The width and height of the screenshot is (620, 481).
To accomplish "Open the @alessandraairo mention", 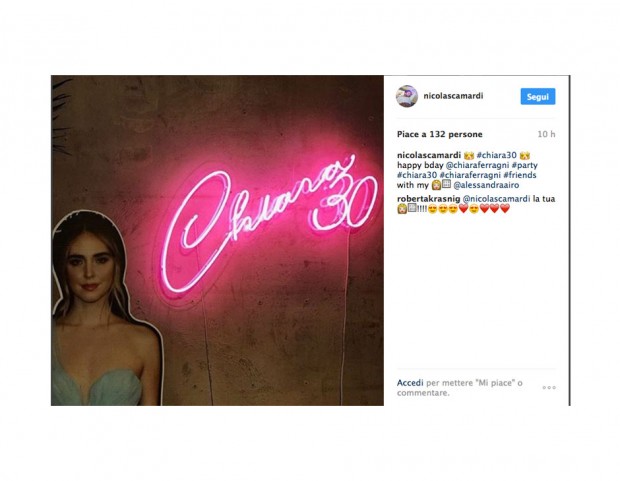I will pyautogui.click(x=486, y=185).
